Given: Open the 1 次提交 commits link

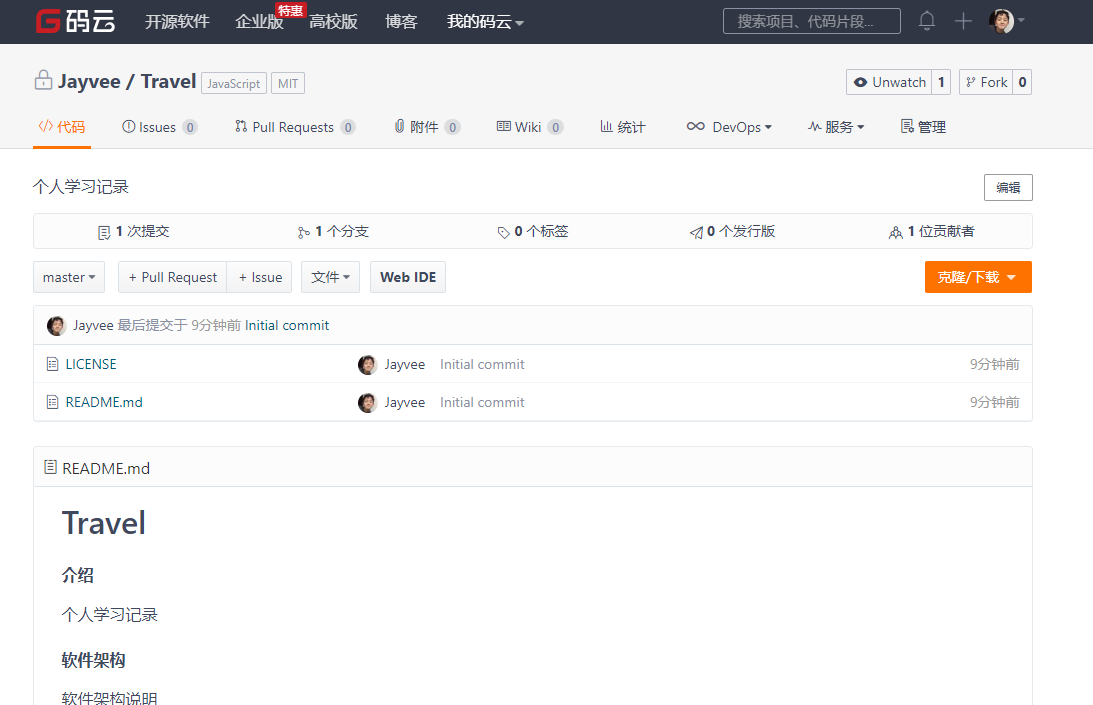Looking at the screenshot, I should pyautogui.click(x=134, y=232).
